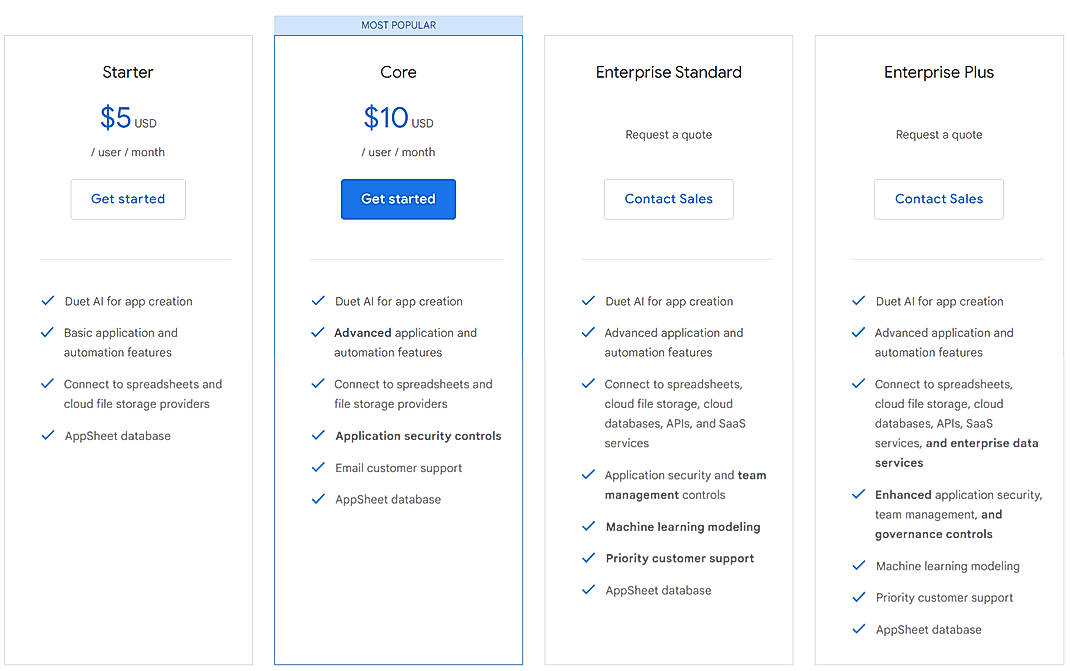
Task: Click the checkmark next to Machine learning modeling in Enterprise Standard
Action: 588,527
